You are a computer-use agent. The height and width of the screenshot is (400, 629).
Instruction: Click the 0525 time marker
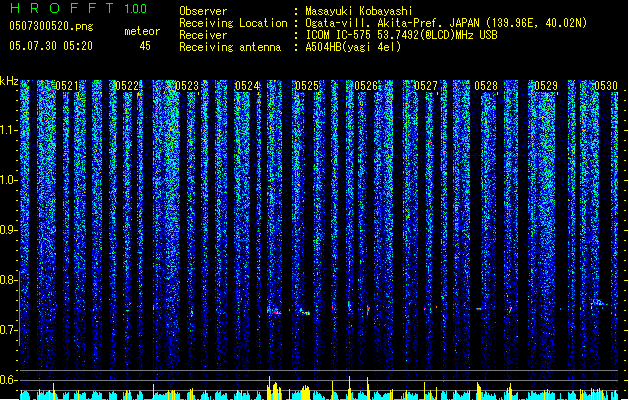(306, 86)
